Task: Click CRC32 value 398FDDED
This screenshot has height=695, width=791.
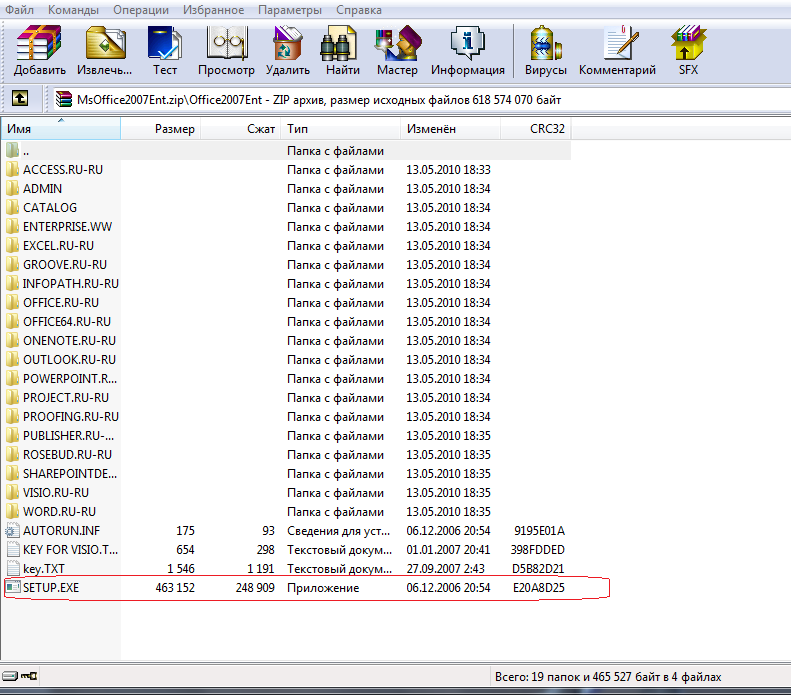Action: pyautogui.click(x=537, y=550)
